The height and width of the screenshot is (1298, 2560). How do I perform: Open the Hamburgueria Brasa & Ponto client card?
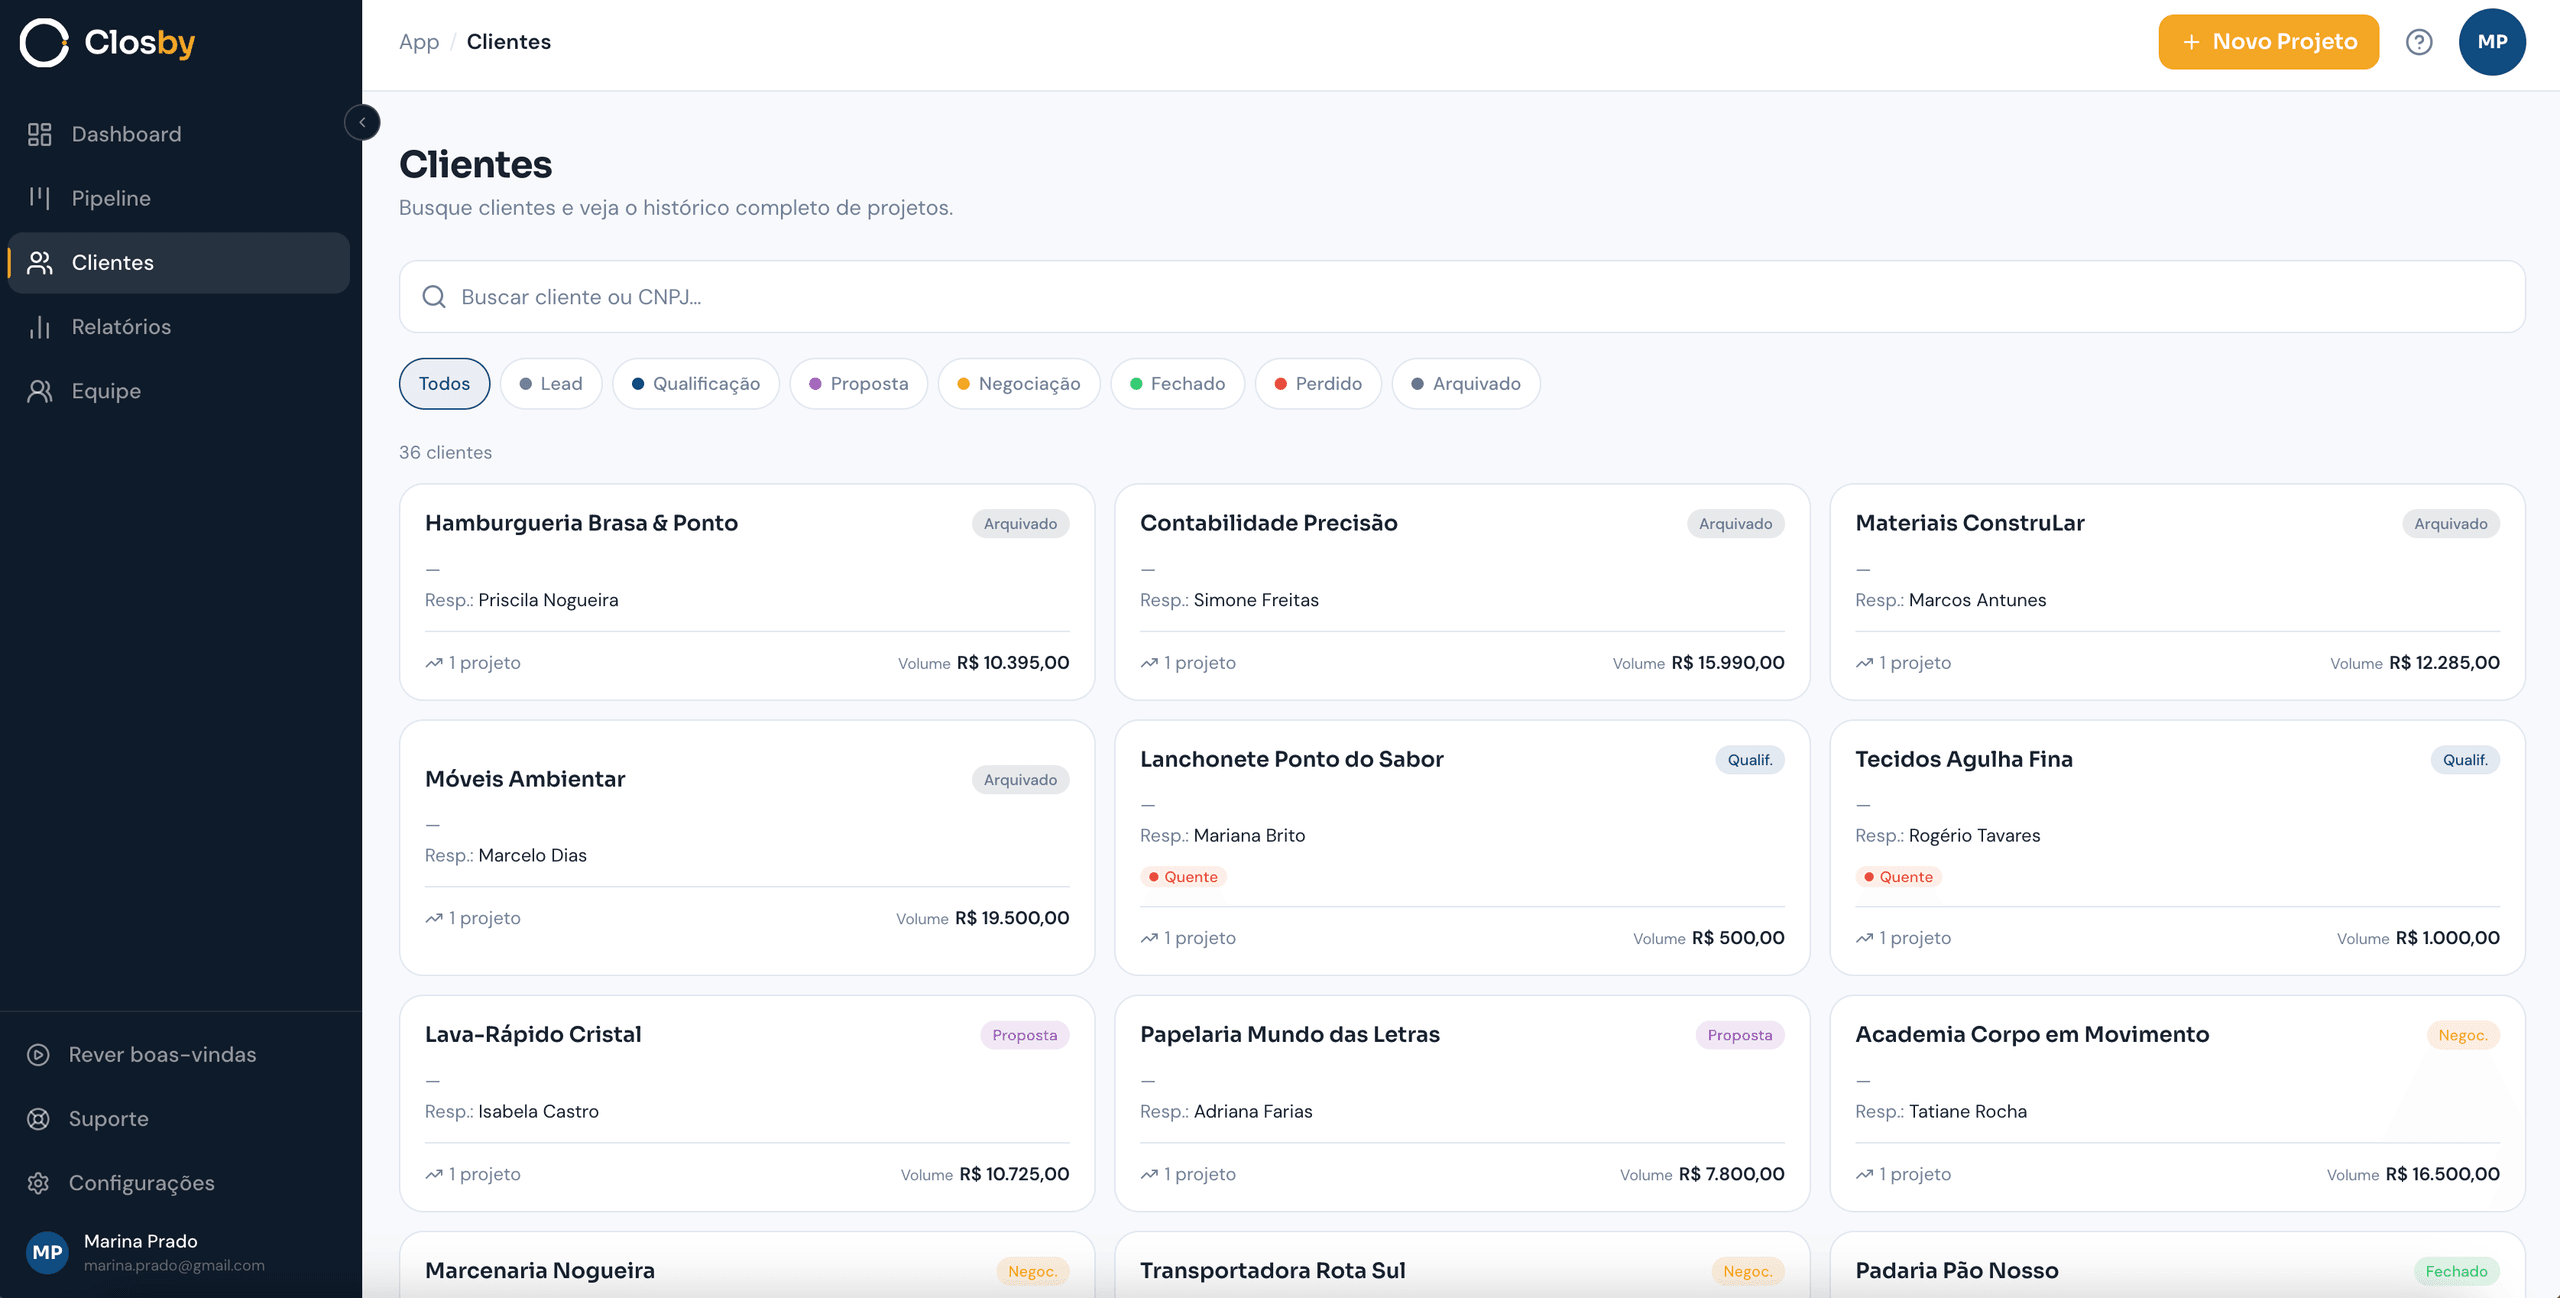pos(747,592)
